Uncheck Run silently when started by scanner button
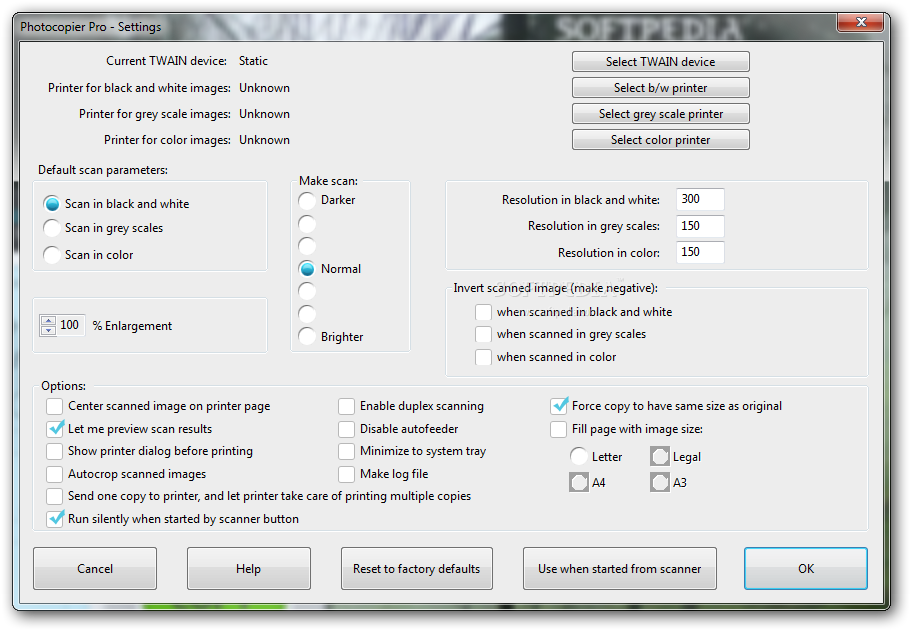This screenshot has width=911, height=631. [x=55, y=519]
